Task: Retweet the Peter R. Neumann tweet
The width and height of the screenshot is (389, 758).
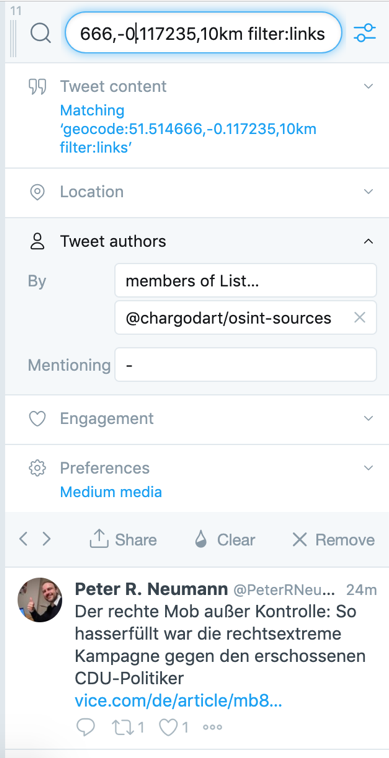Action: [x=128, y=727]
